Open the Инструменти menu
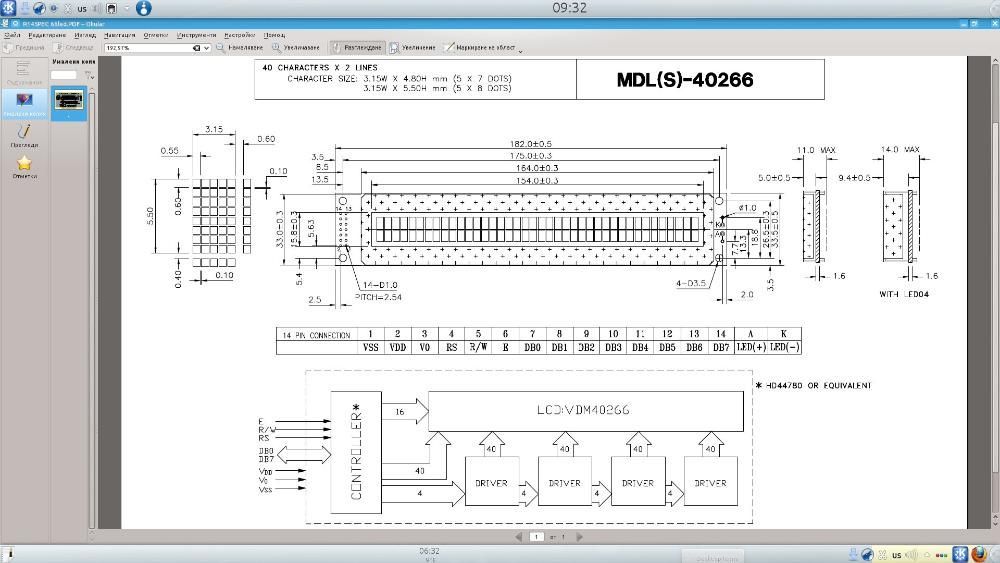 196,35
